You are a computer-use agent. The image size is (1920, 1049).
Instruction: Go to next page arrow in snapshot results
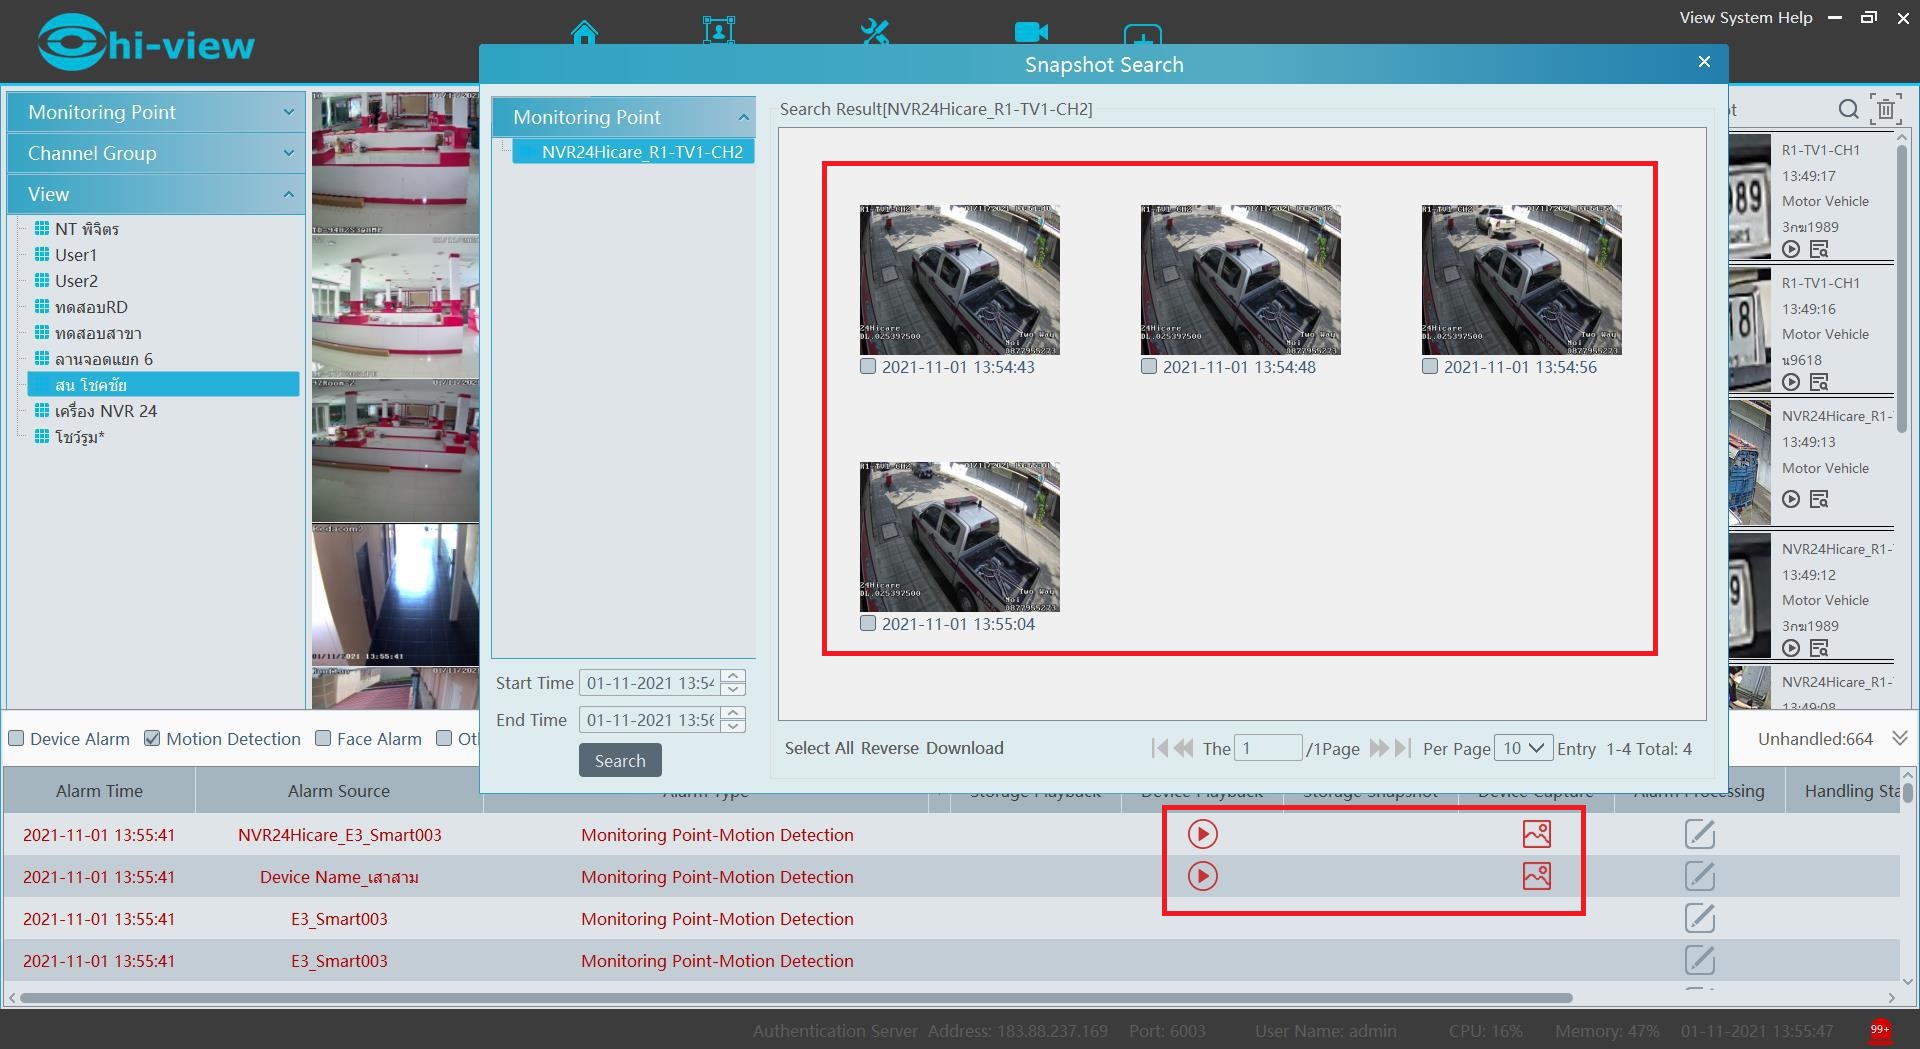click(x=1378, y=748)
